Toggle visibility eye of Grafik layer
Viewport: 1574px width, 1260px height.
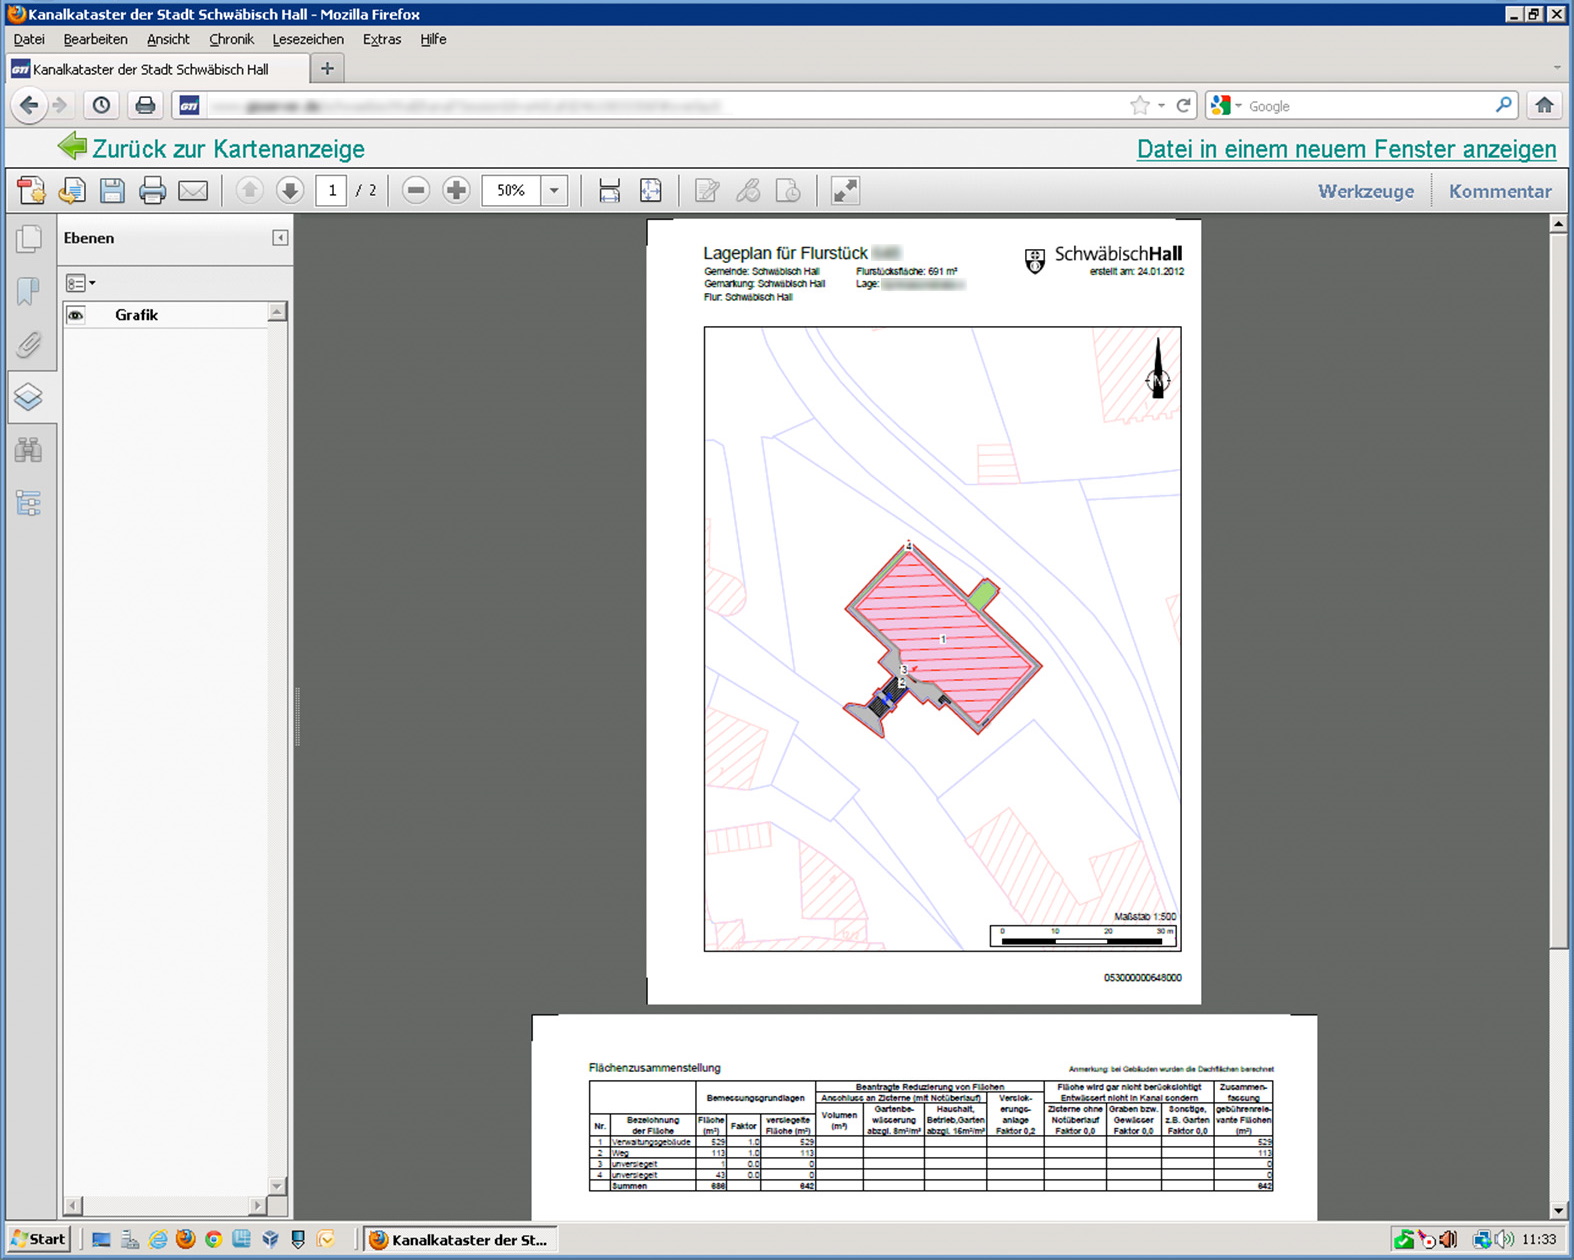tap(76, 315)
